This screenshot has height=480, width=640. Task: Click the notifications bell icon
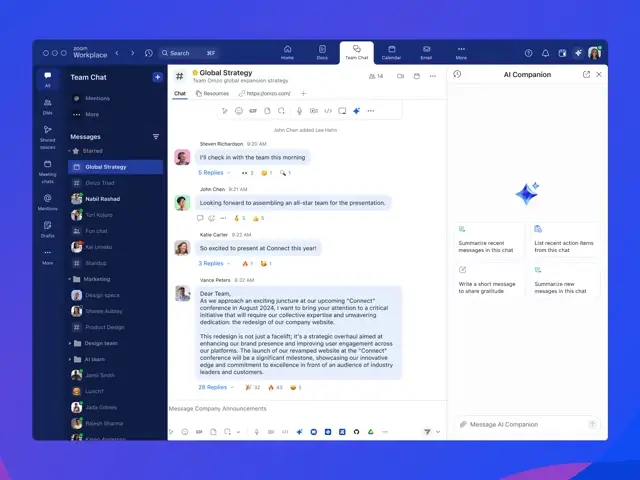pyautogui.click(x=546, y=53)
